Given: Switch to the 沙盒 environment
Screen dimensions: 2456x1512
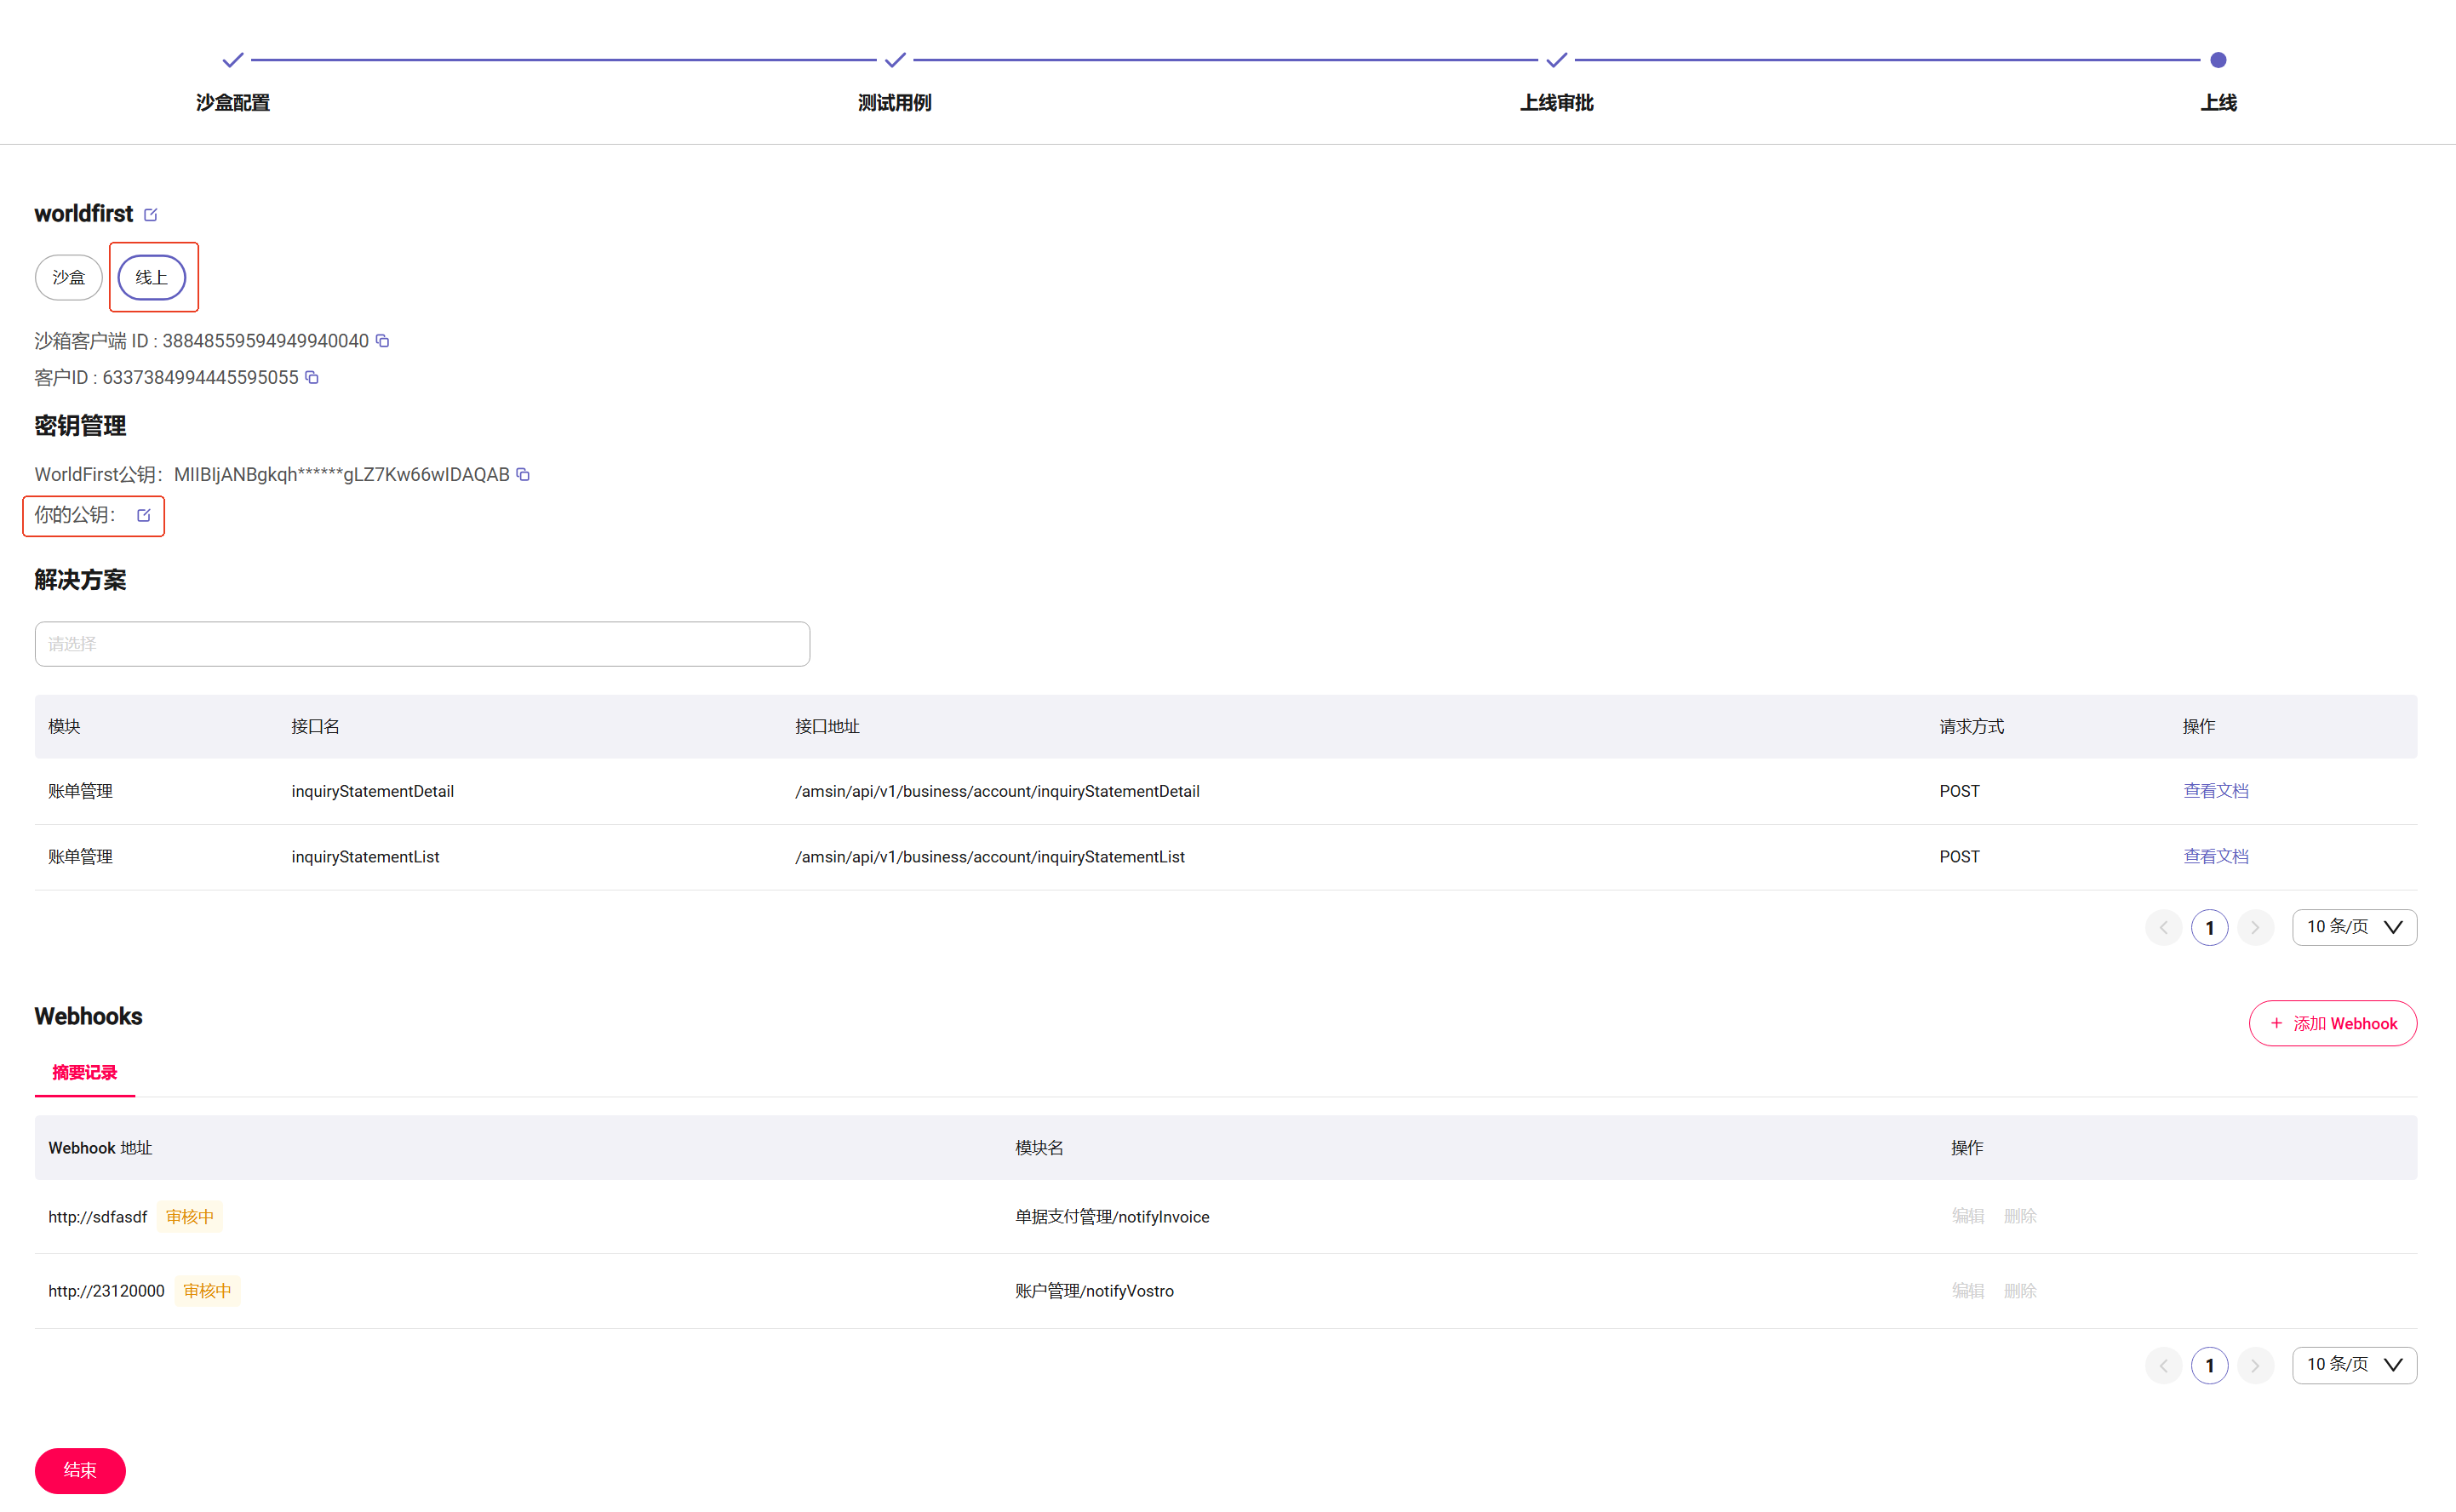Looking at the screenshot, I should click(x=69, y=277).
